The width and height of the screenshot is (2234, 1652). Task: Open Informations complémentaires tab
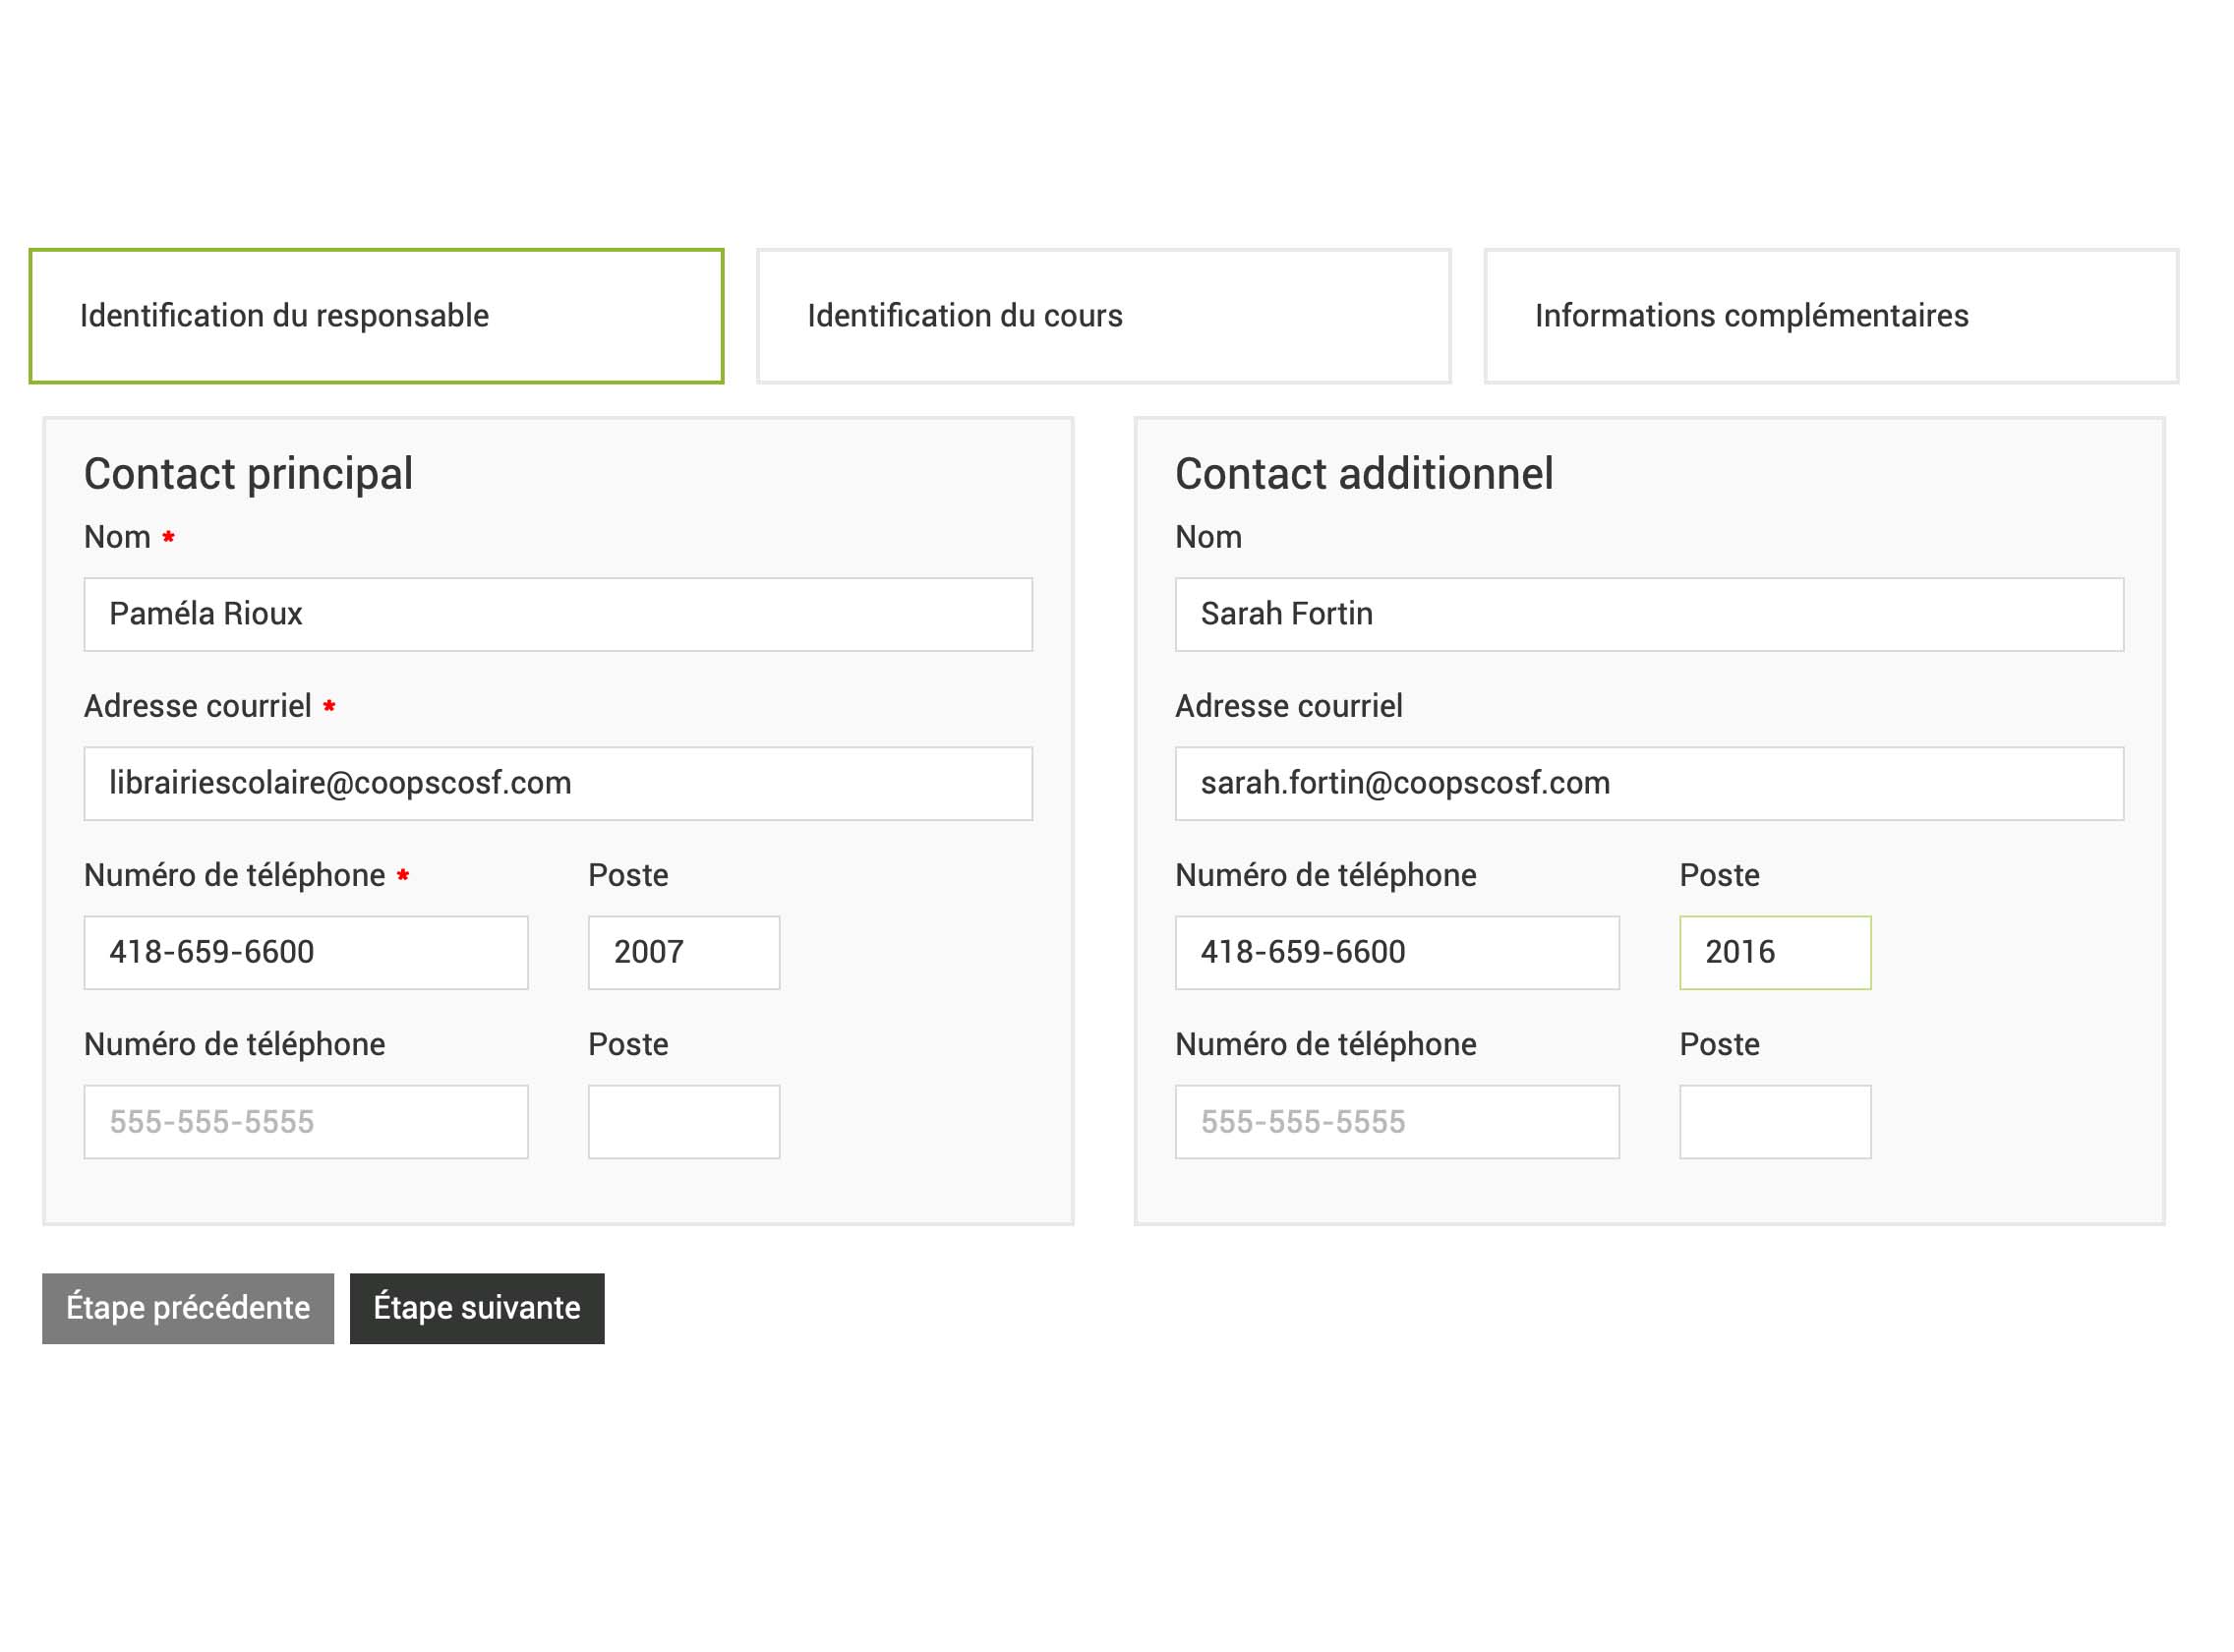click(x=1830, y=316)
